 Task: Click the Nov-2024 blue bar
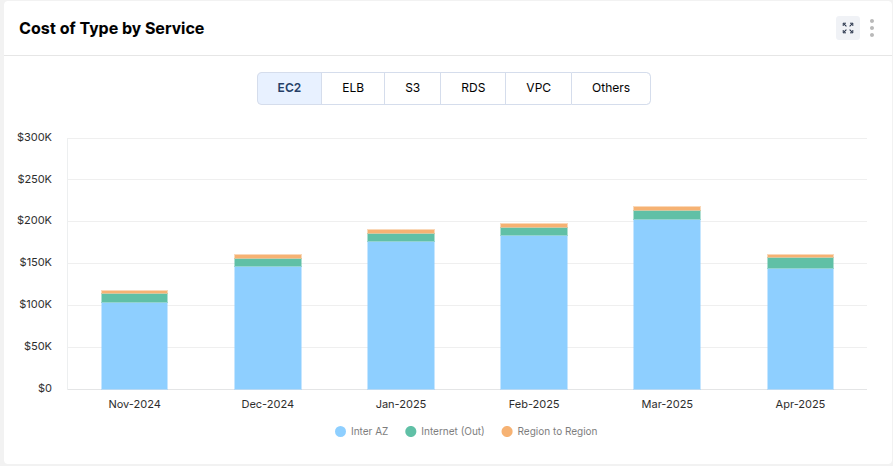click(x=134, y=346)
